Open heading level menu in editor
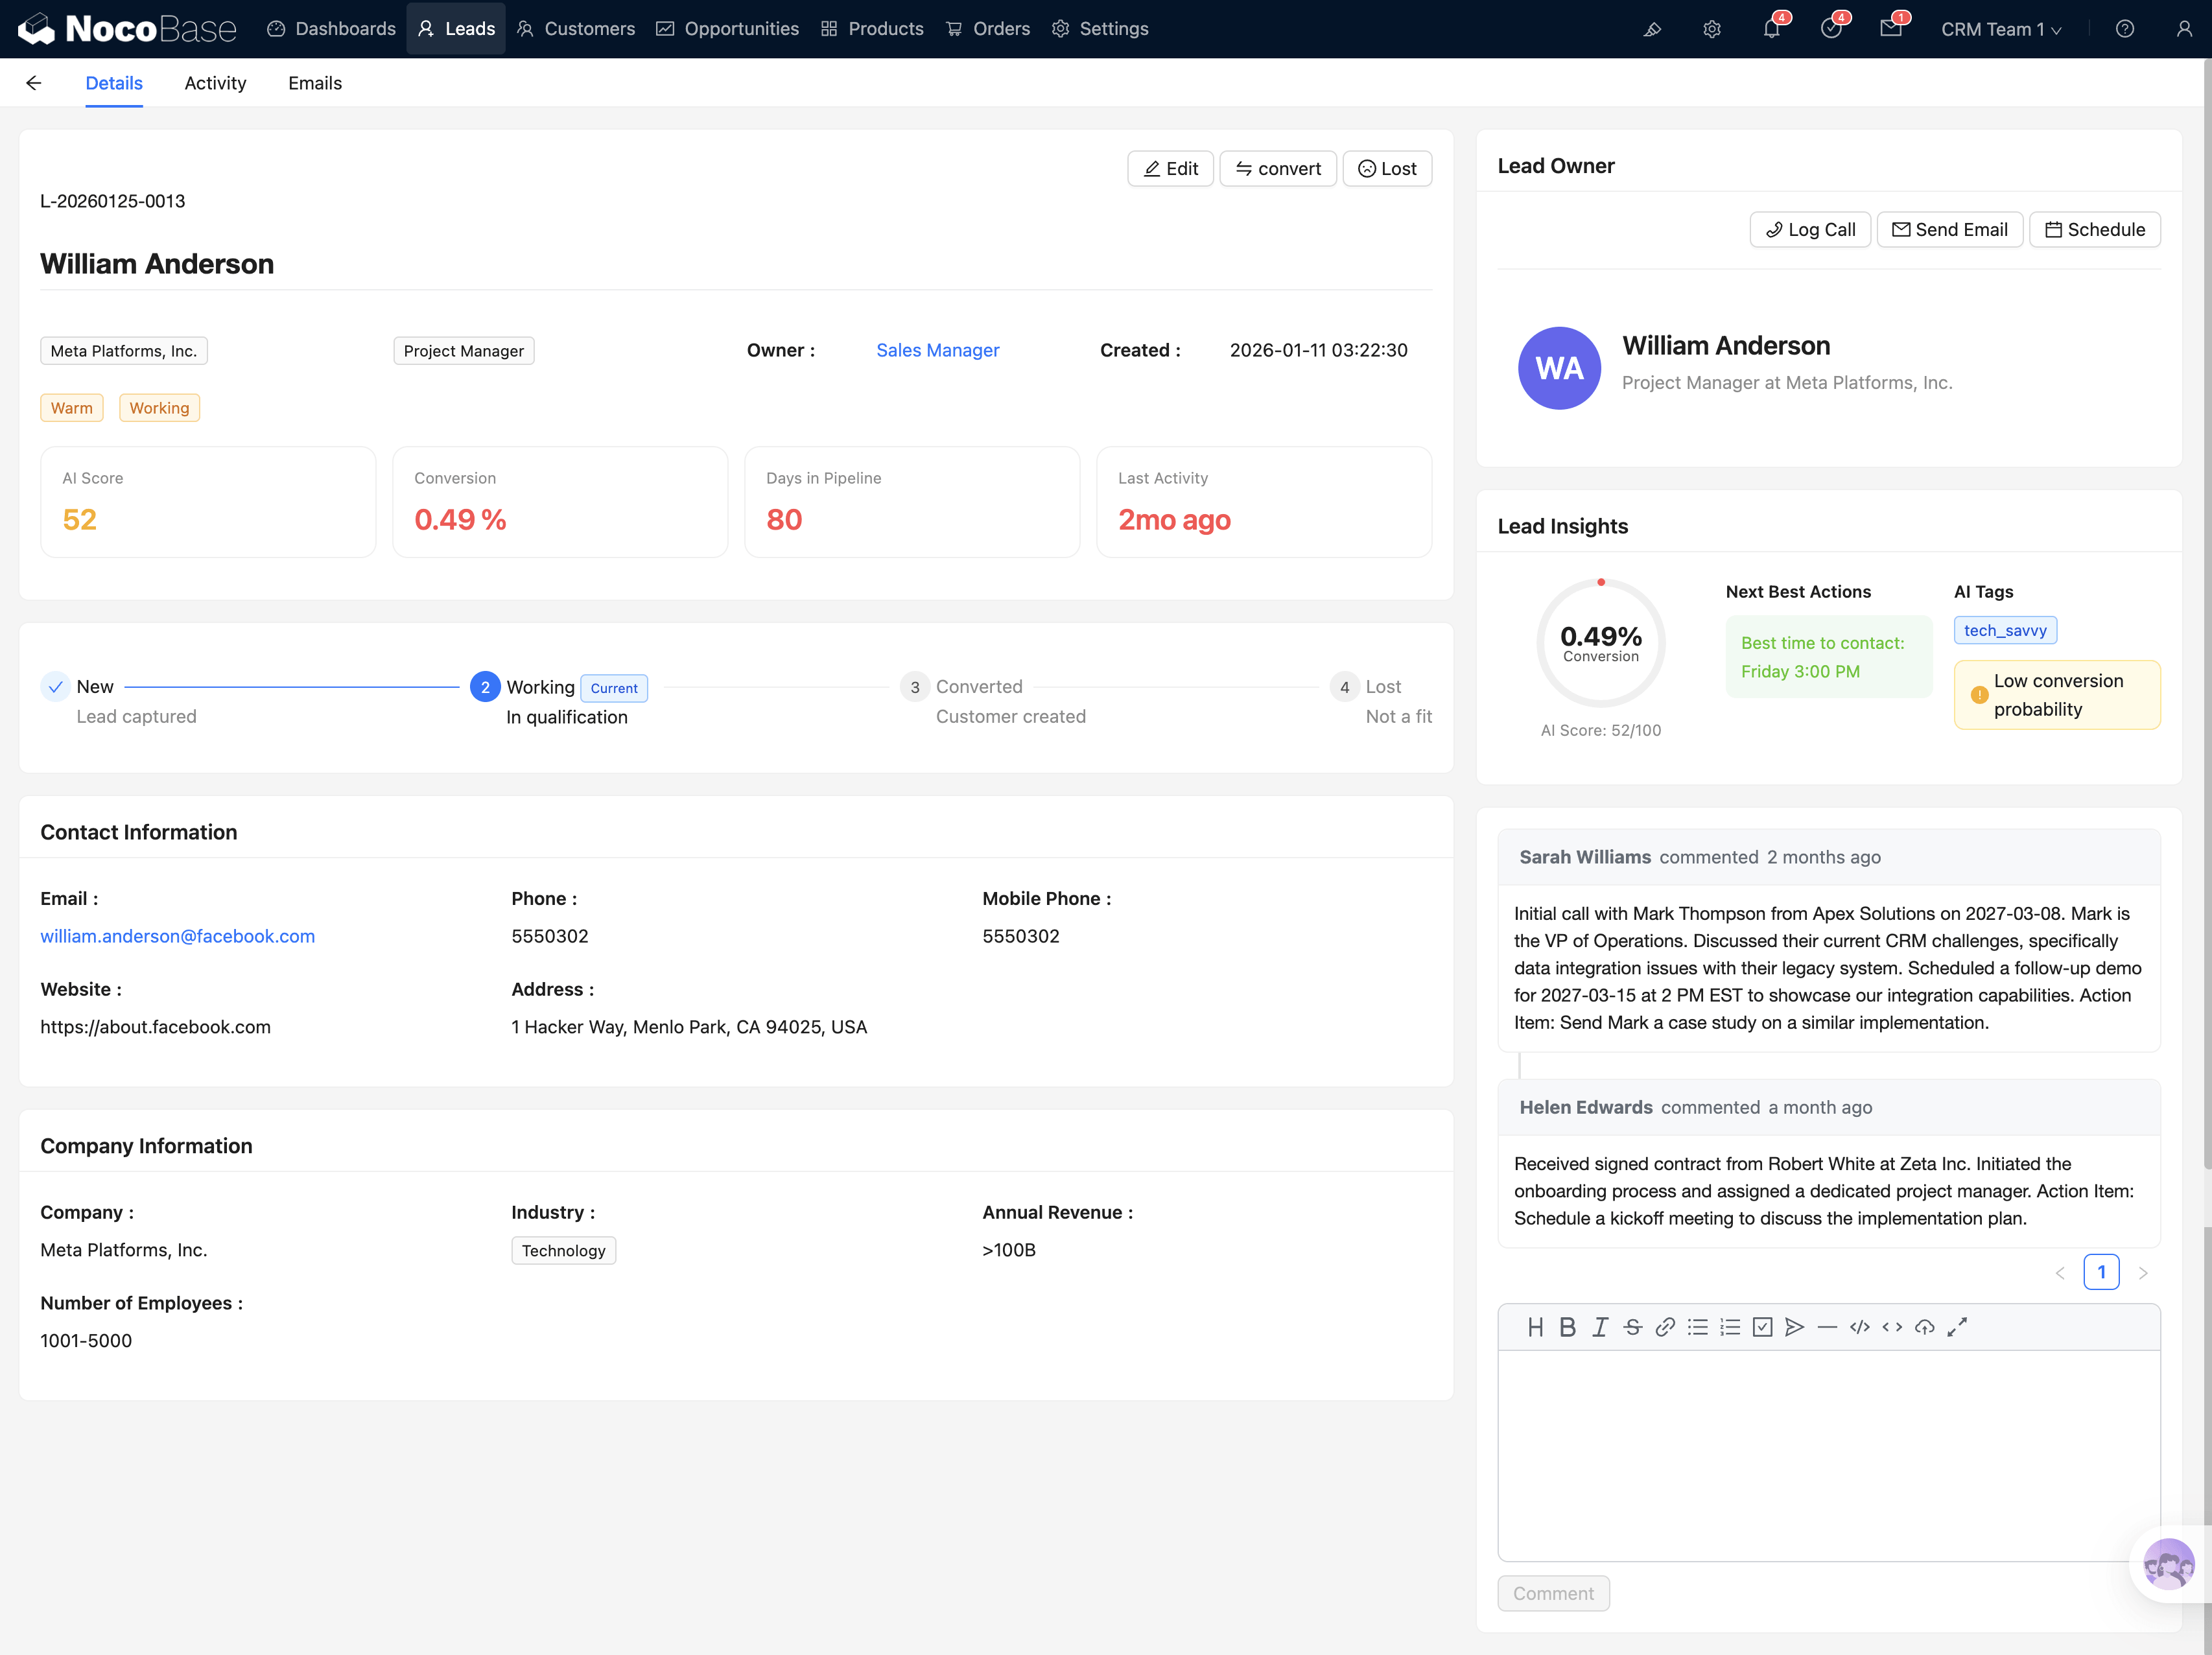The image size is (2212, 1655). pyautogui.click(x=1535, y=1327)
